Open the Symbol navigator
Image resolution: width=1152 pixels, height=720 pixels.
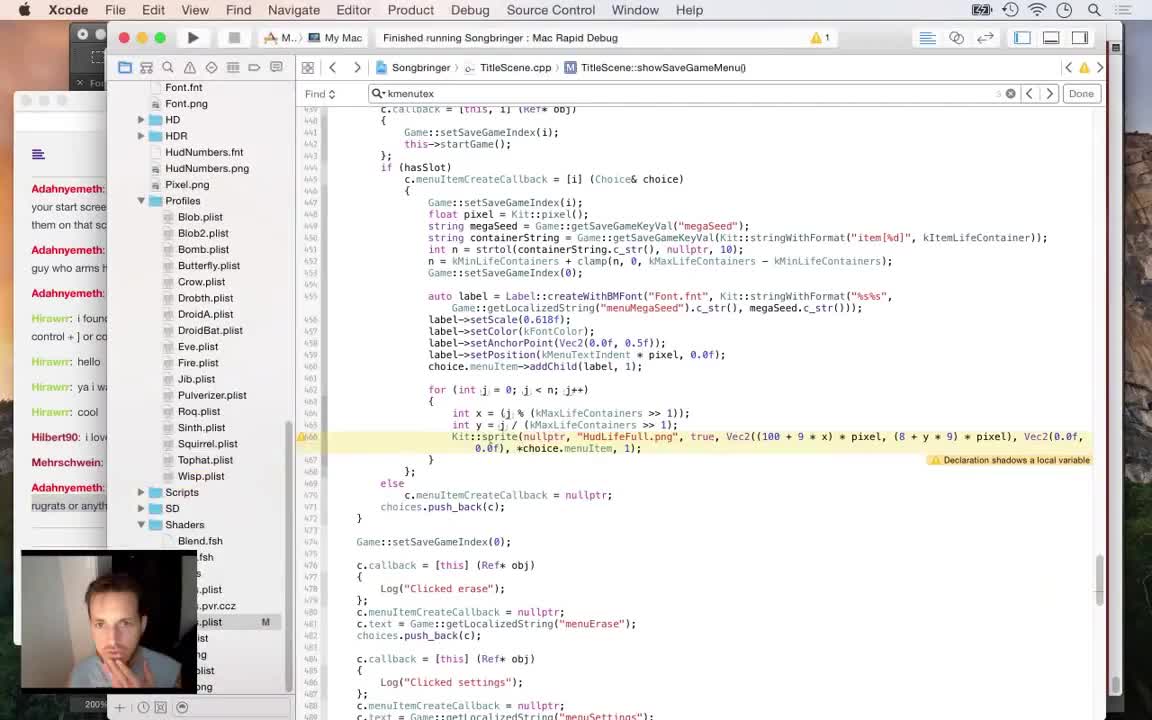(146, 68)
